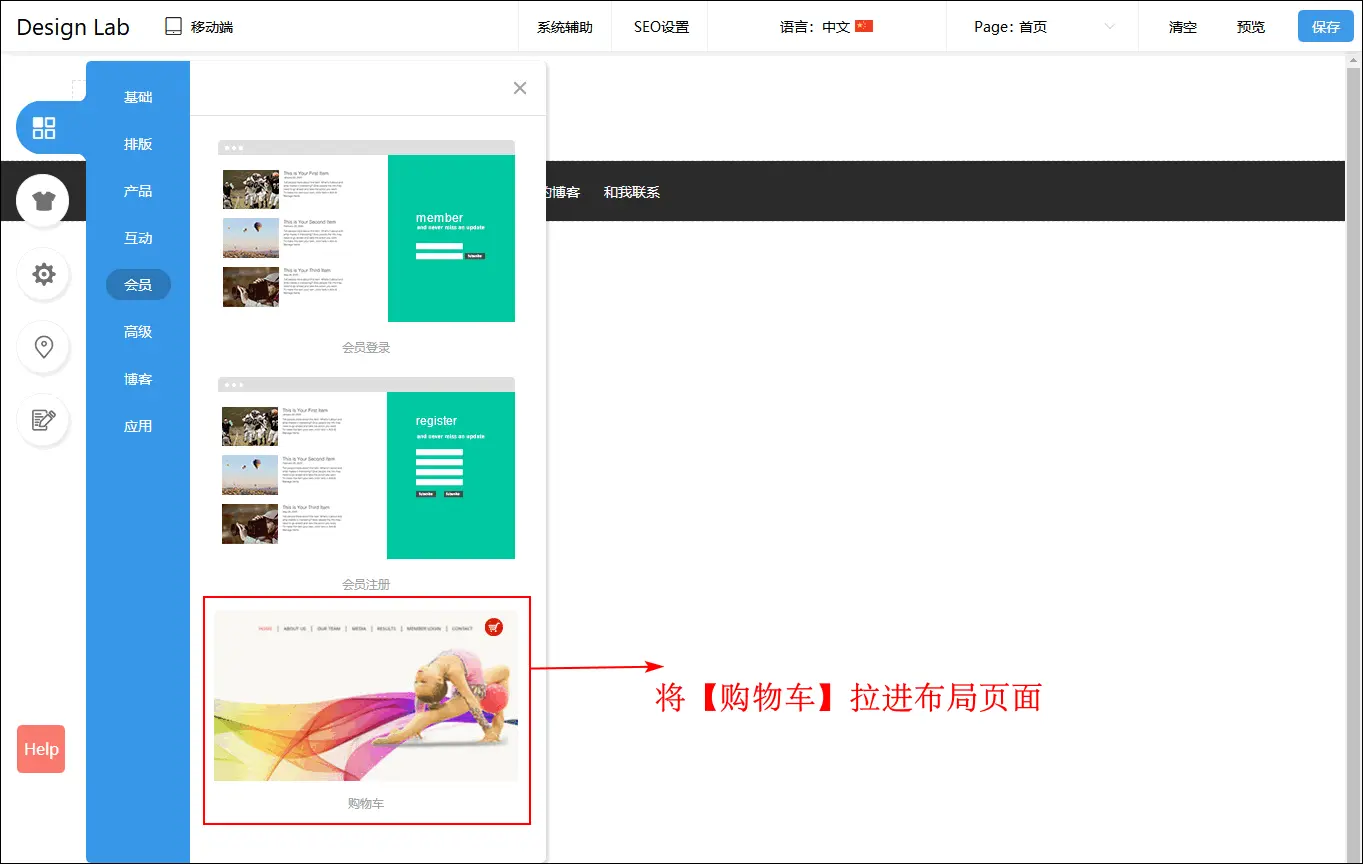Open the 系统辅助 menu
This screenshot has height=864, width=1363.
(x=564, y=27)
